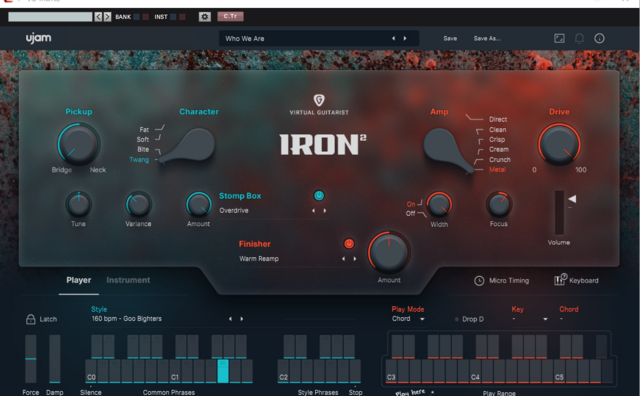Open the Warm Reamp finisher selector
Image resolution: width=640 pixels, height=396 pixels.
tap(259, 259)
